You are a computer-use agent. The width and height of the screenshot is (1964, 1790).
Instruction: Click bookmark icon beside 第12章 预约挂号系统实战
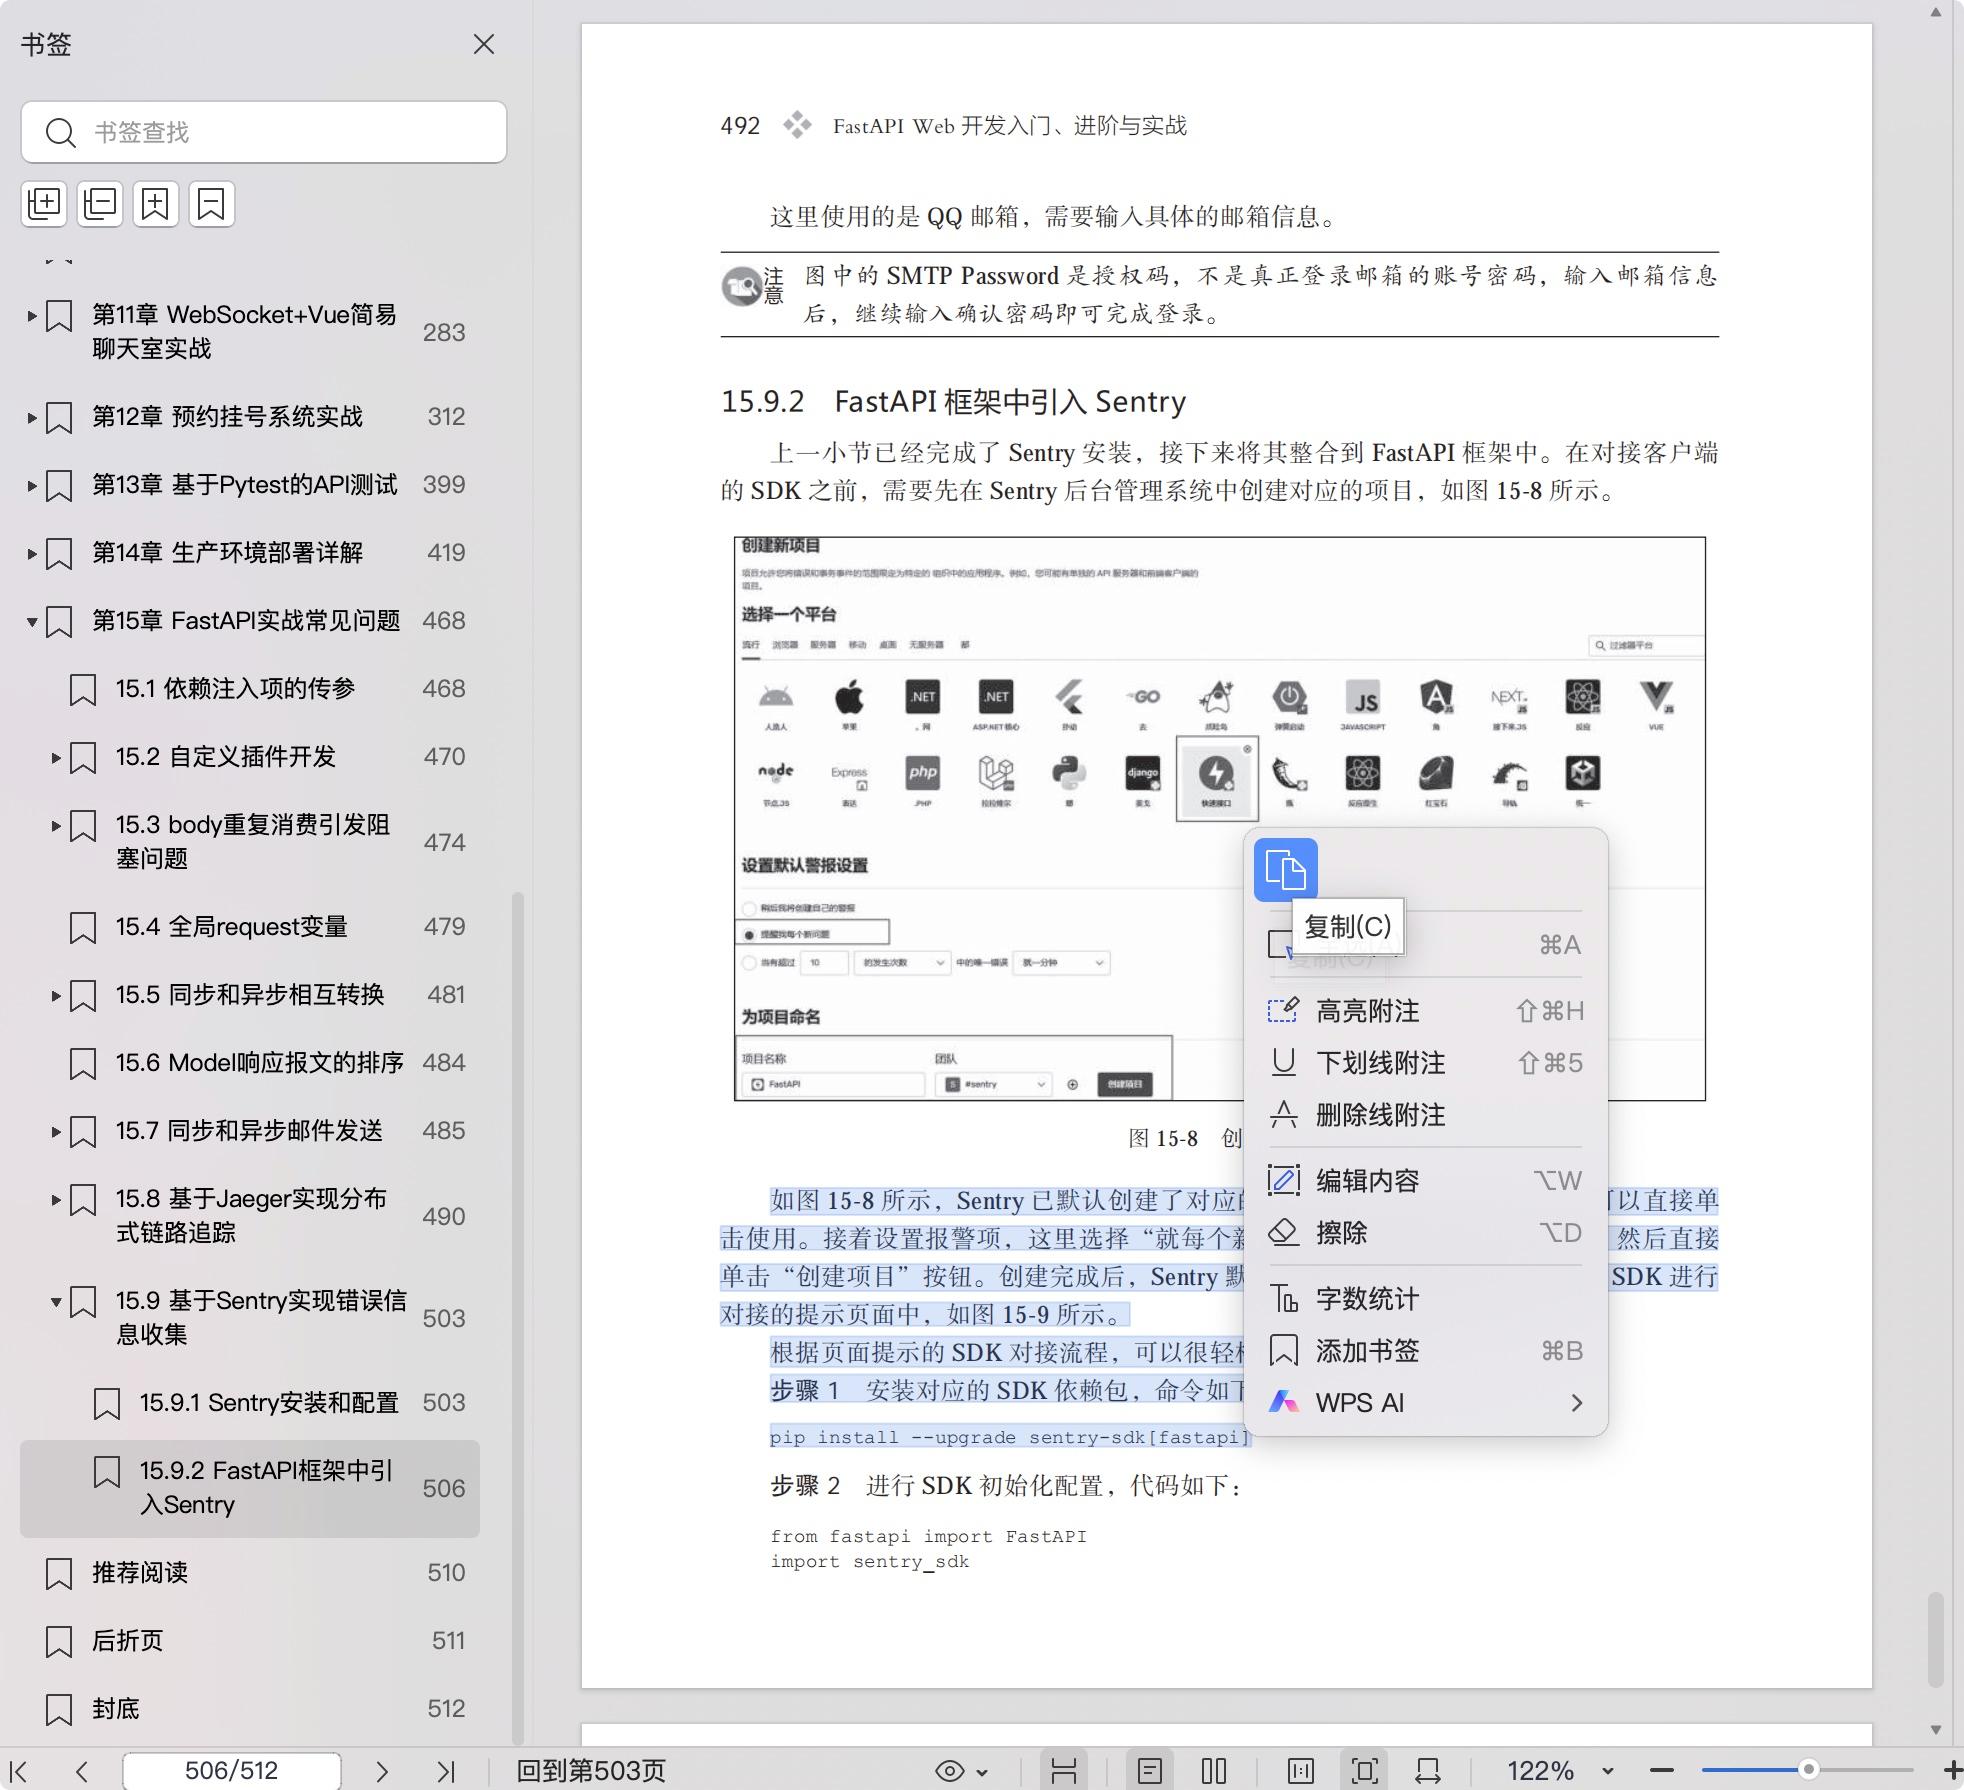click(x=59, y=417)
